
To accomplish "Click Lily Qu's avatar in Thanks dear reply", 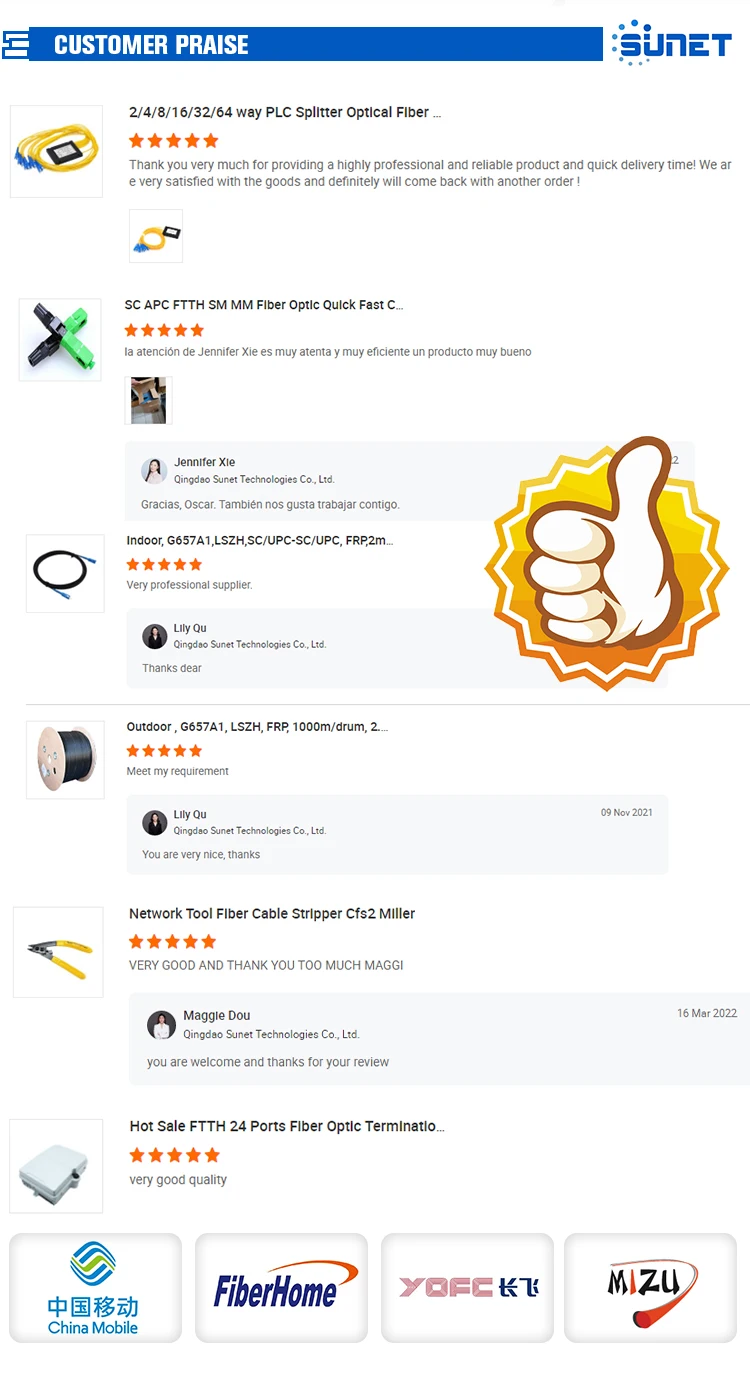I will point(154,637).
